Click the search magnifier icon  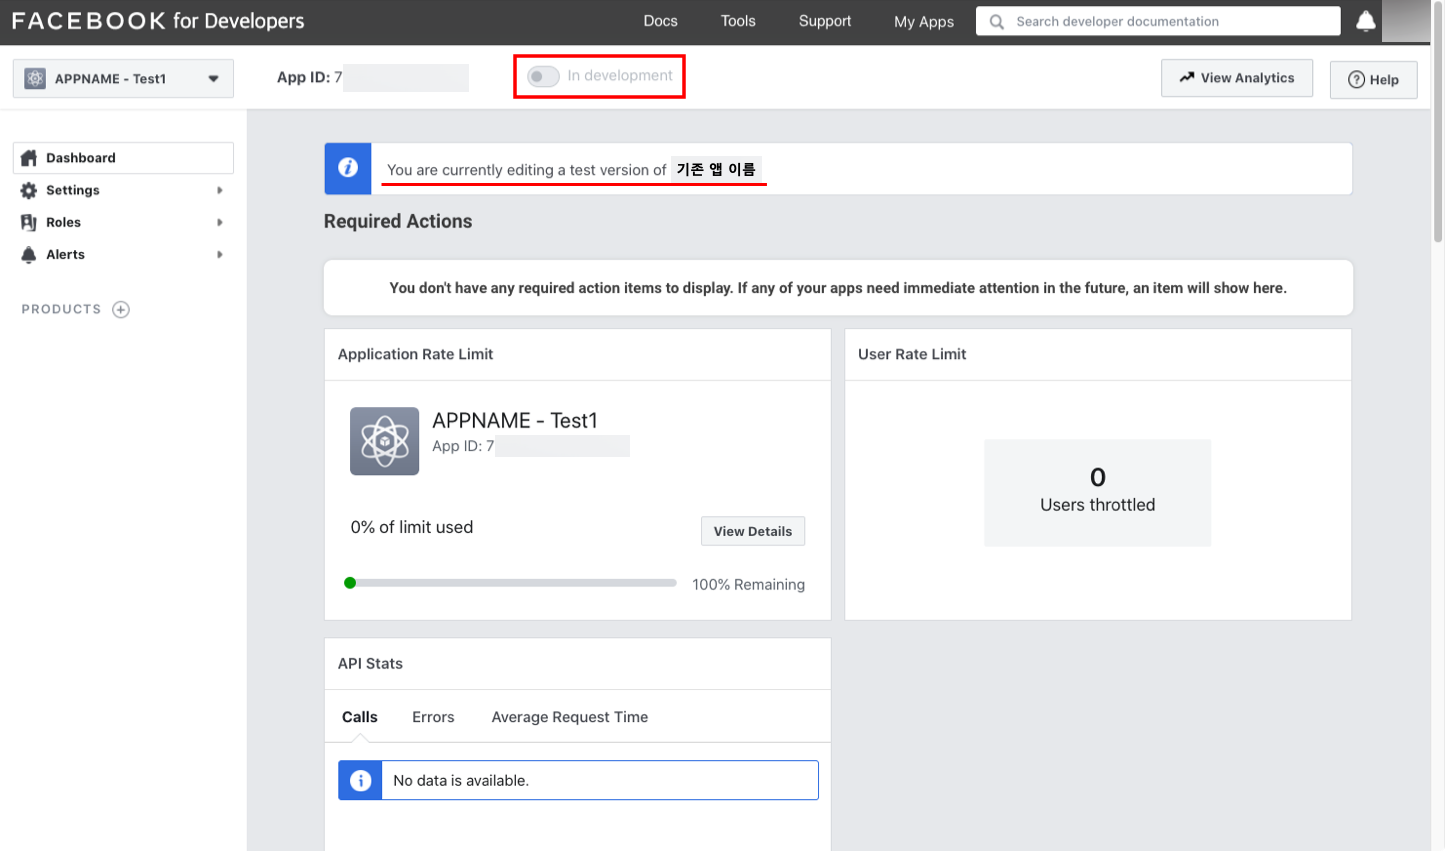pyautogui.click(x=997, y=21)
